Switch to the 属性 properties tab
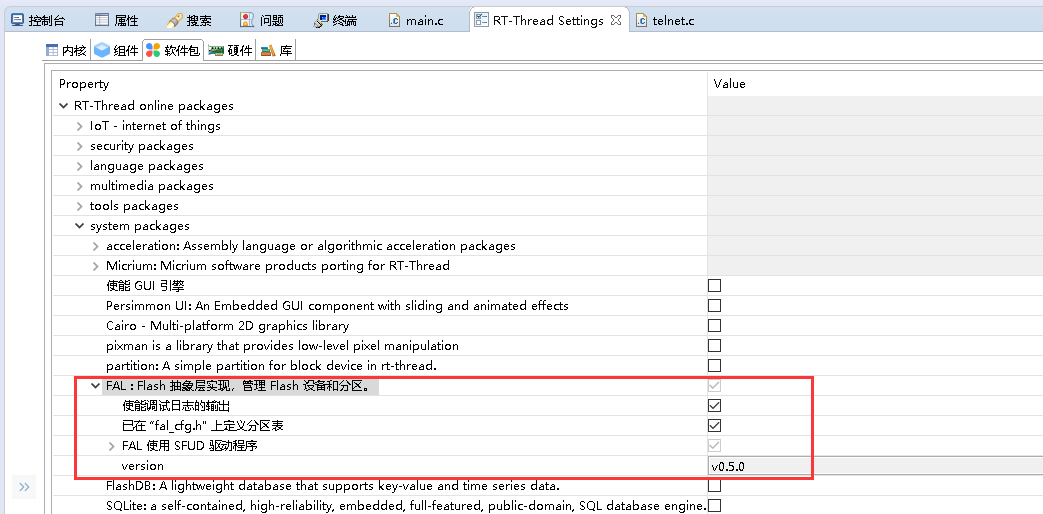This screenshot has width=1043, height=514. coord(117,20)
